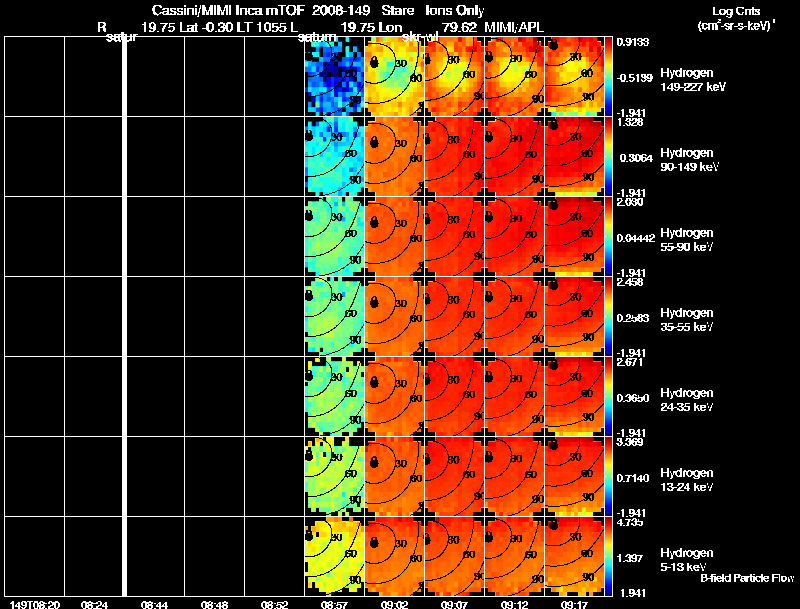
Task: Select the 'Hydrogen 90-149 keV' row label
Action: coord(689,160)
